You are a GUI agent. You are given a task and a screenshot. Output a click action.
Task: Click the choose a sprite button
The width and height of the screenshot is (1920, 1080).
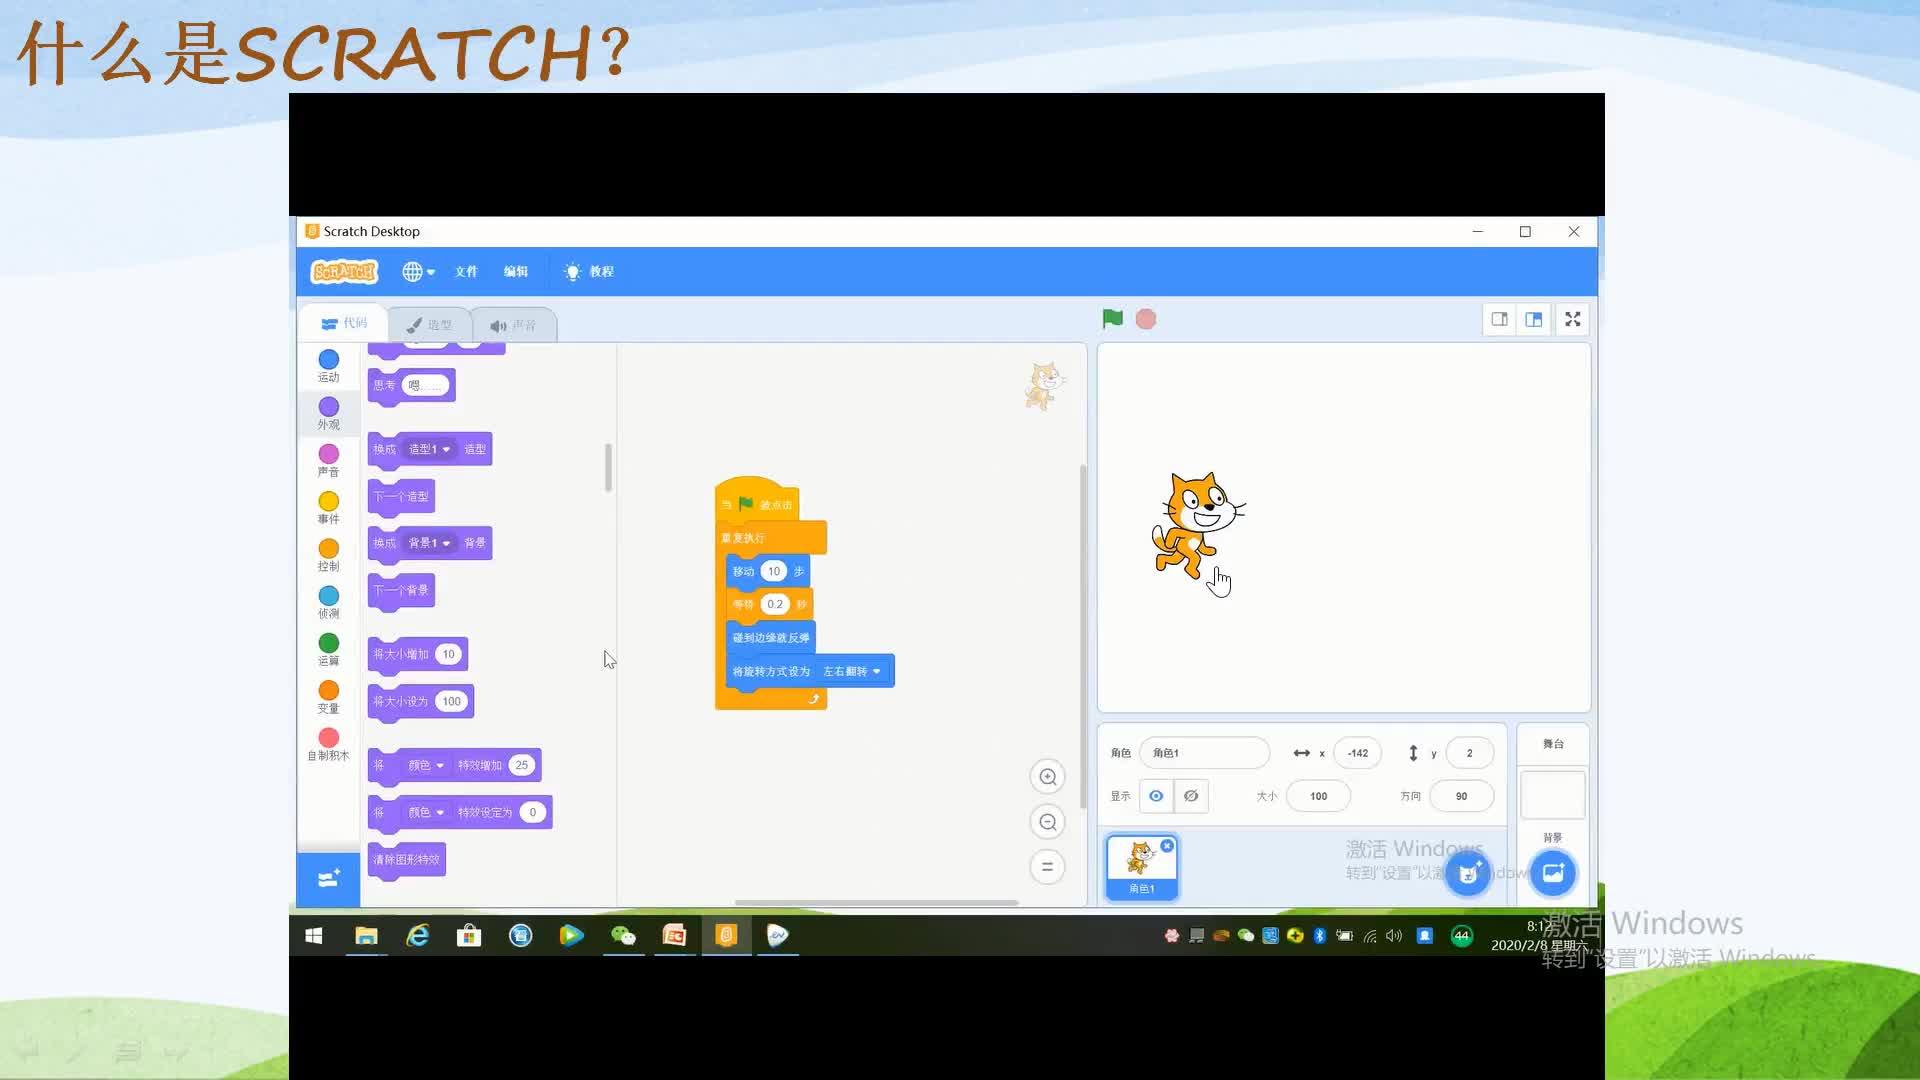(x=1468, y=874)
